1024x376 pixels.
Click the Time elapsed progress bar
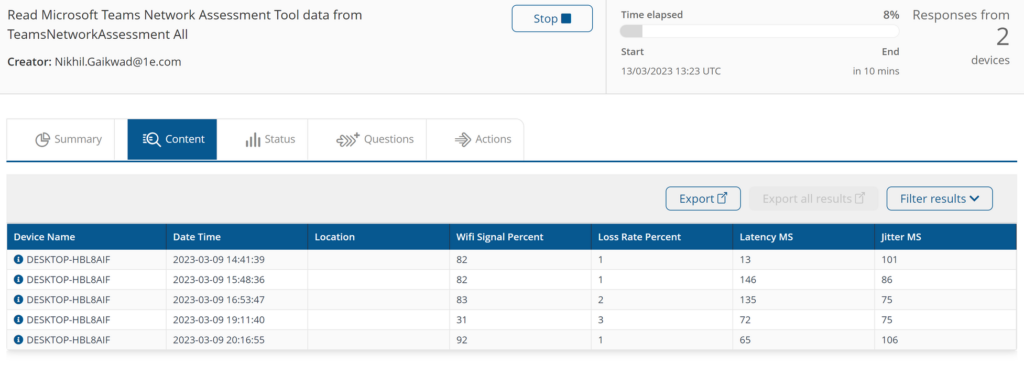tap(760, 31)
